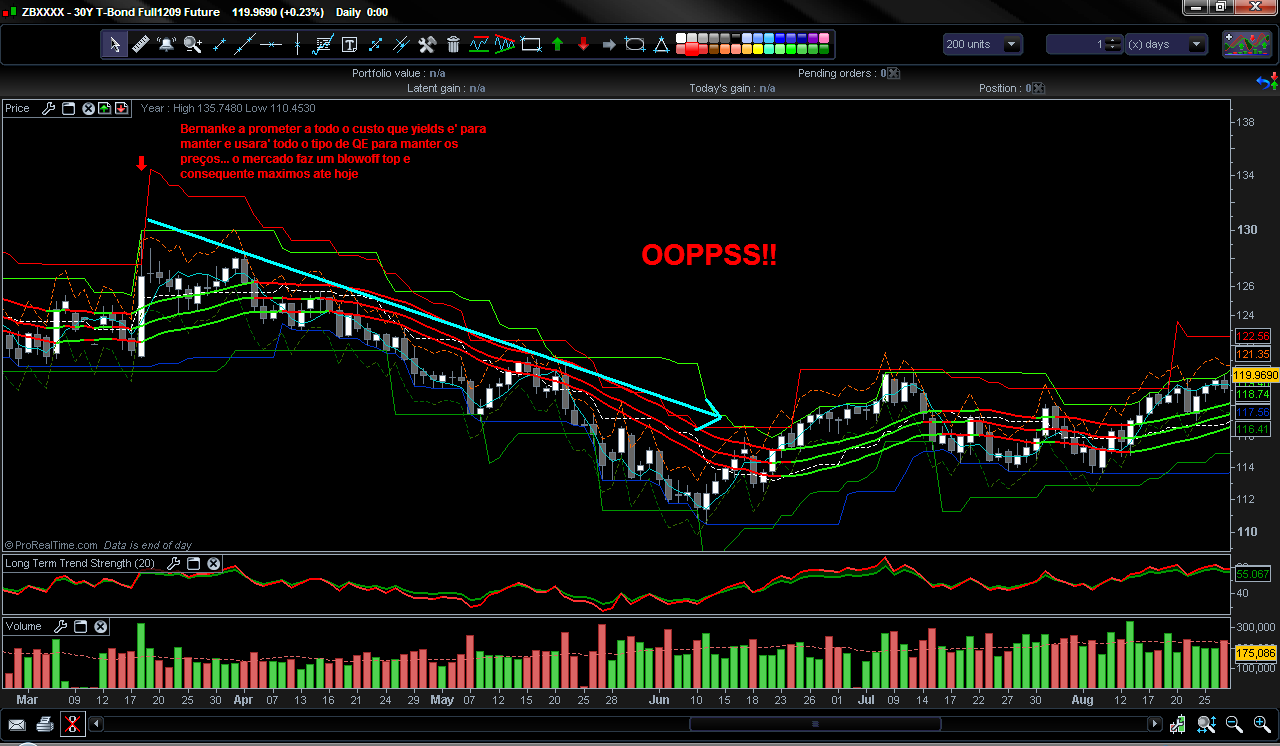1280x746 pixels.
Task: Select the Fibonacci retracement tool
Action: 324,44
